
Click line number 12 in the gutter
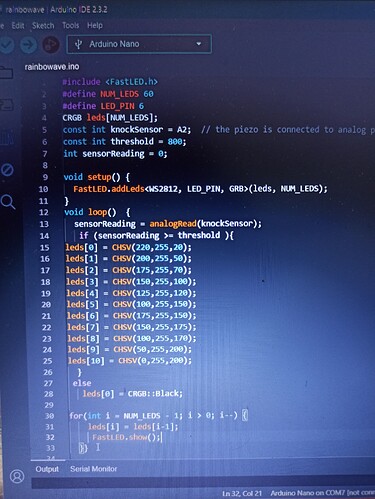click(44, 212)
